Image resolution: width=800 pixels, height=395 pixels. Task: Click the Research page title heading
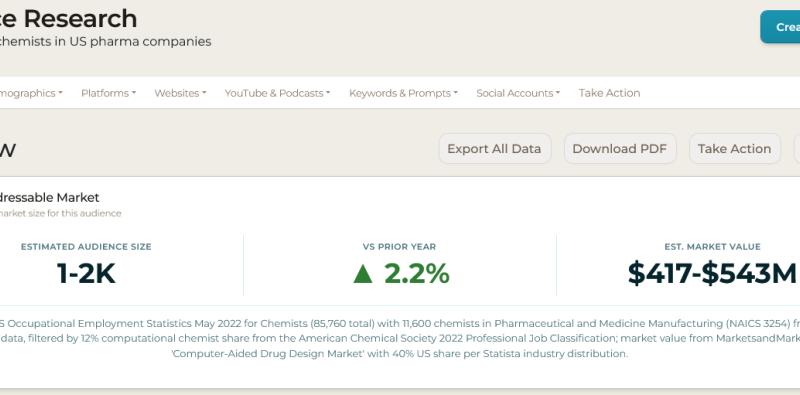click(x=68, y=19)
